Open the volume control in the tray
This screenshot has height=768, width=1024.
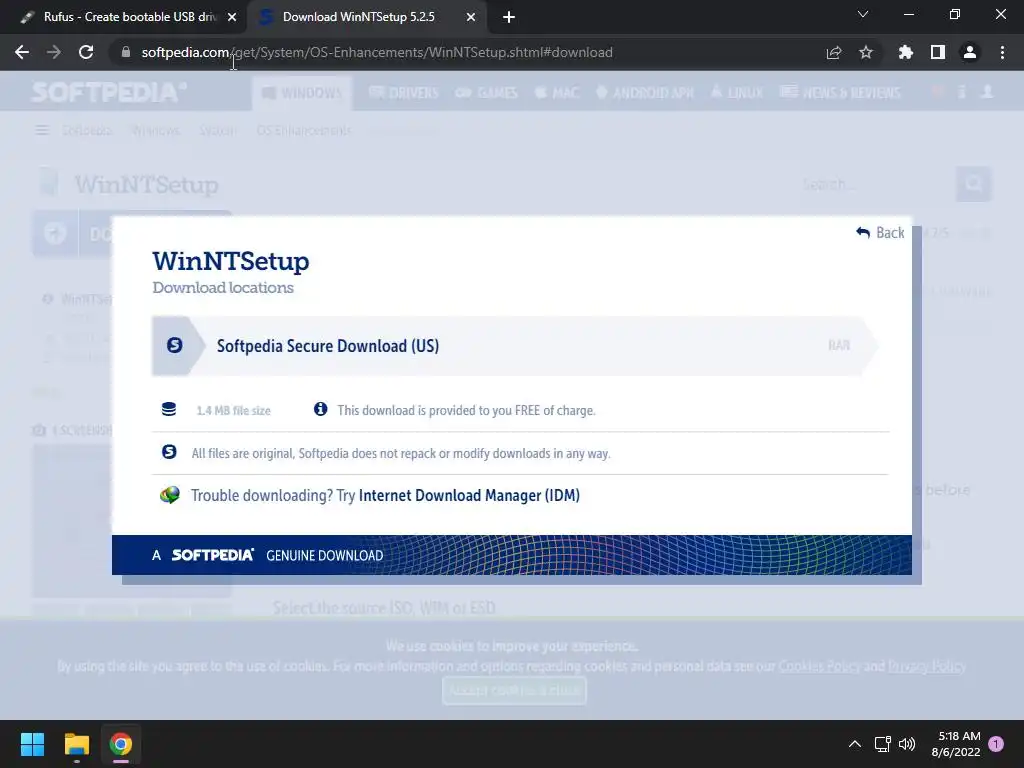point(906,744)
